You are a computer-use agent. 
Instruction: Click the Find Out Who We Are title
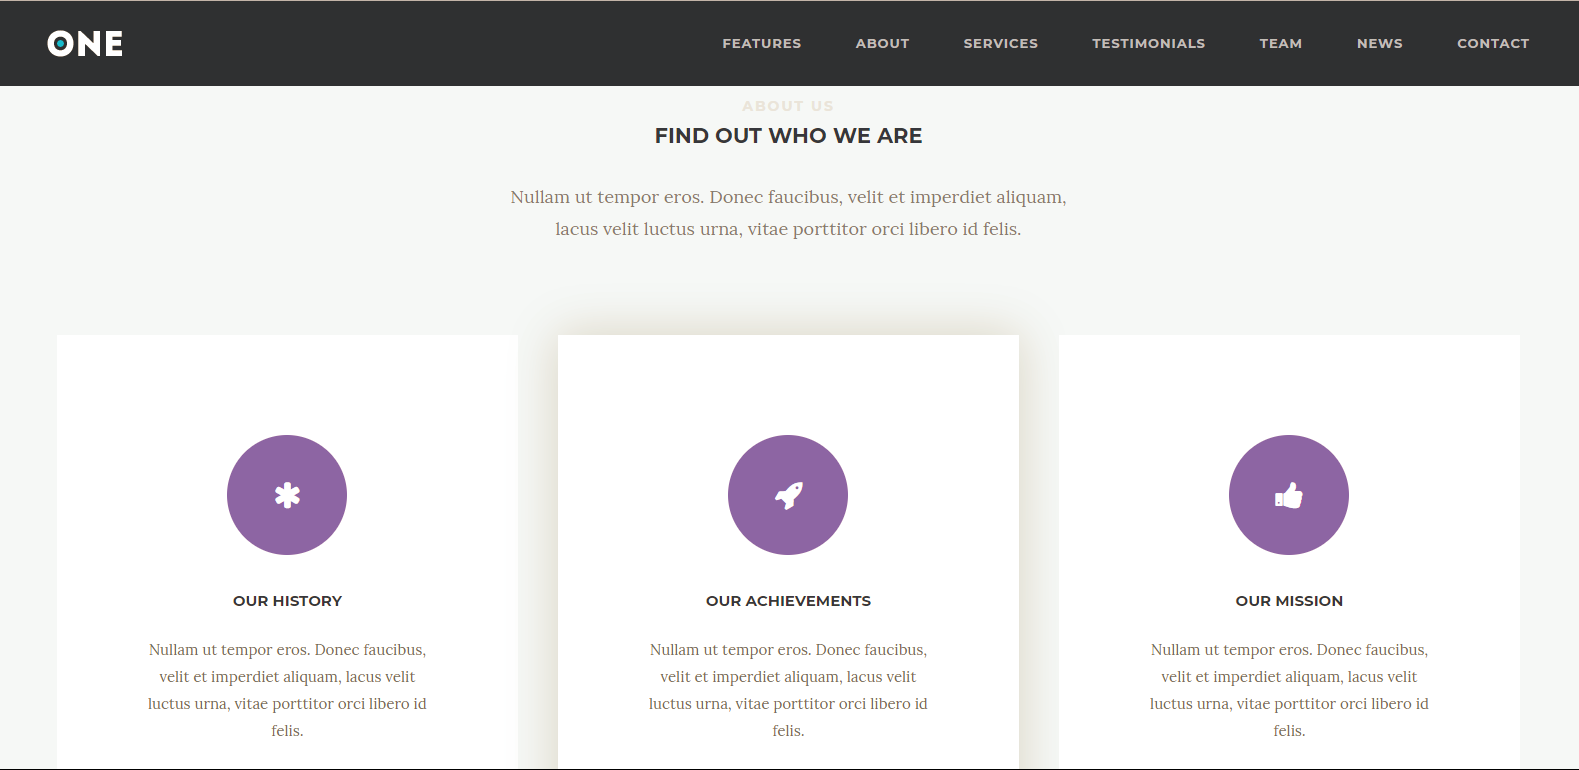788,136
